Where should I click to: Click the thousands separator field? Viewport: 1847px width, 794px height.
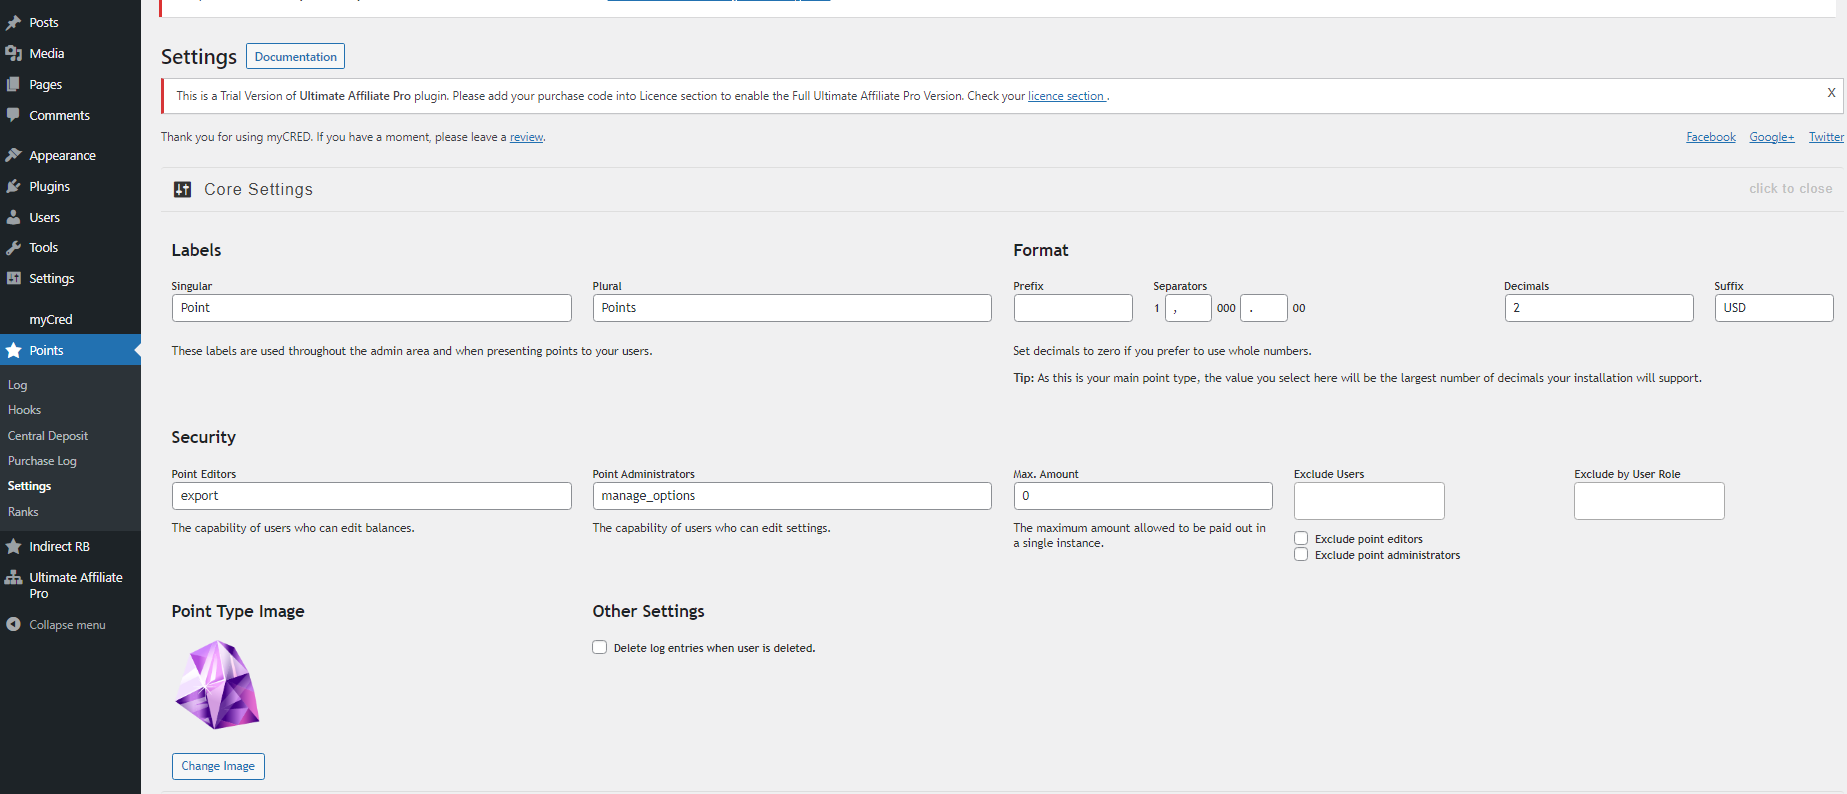(x=1188, y=308)
